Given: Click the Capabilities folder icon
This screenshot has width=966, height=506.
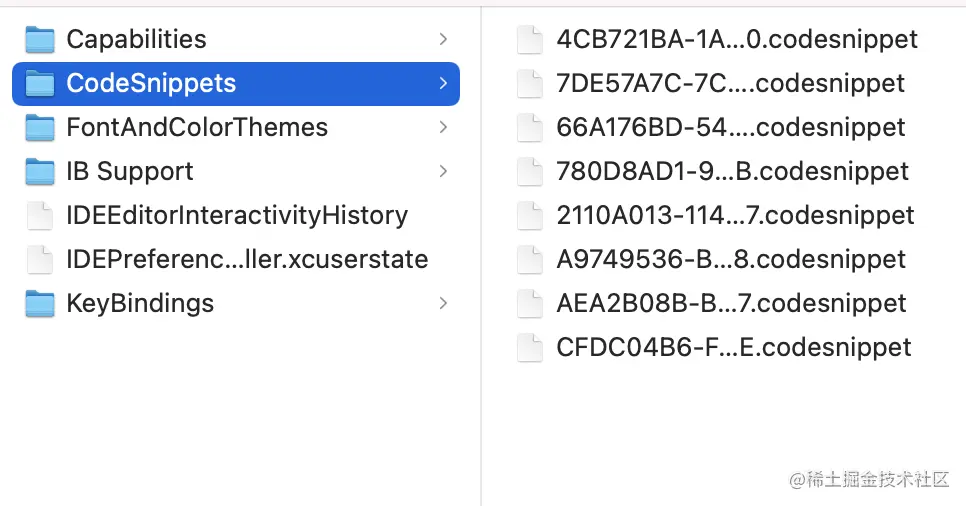Looking at the screenshot, I should pyautogui.click(x=40, y=40).
